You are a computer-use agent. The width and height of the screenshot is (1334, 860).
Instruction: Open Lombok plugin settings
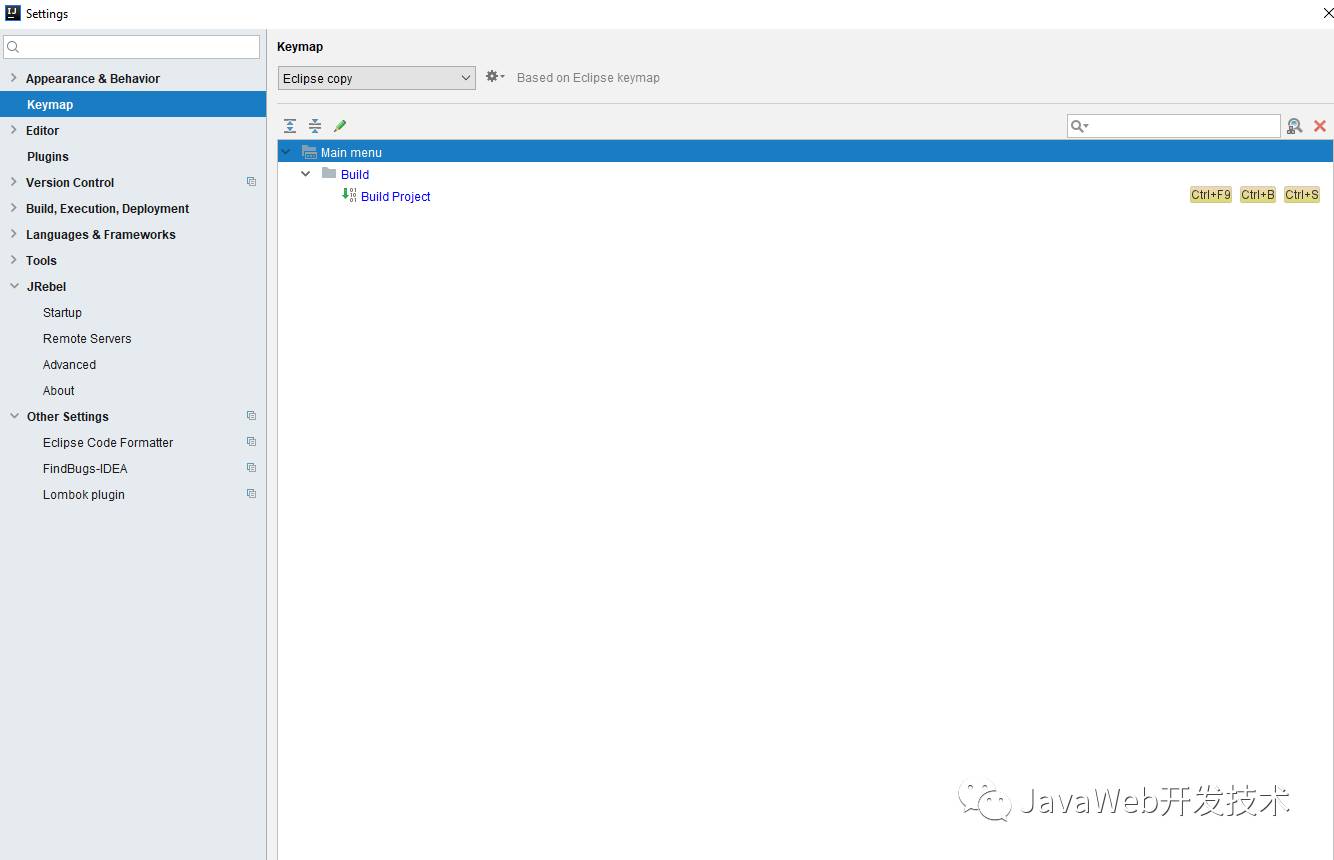pos(84,495)
